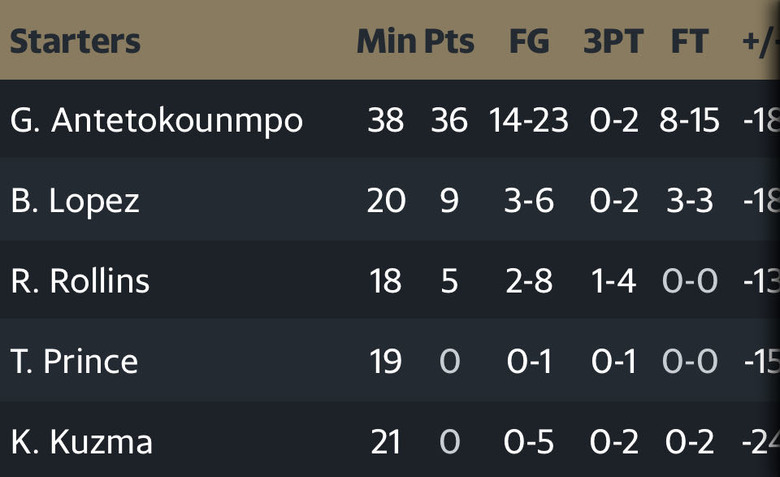Click the +/- column header
780x477 pixels.
click(x=761, y=42)
